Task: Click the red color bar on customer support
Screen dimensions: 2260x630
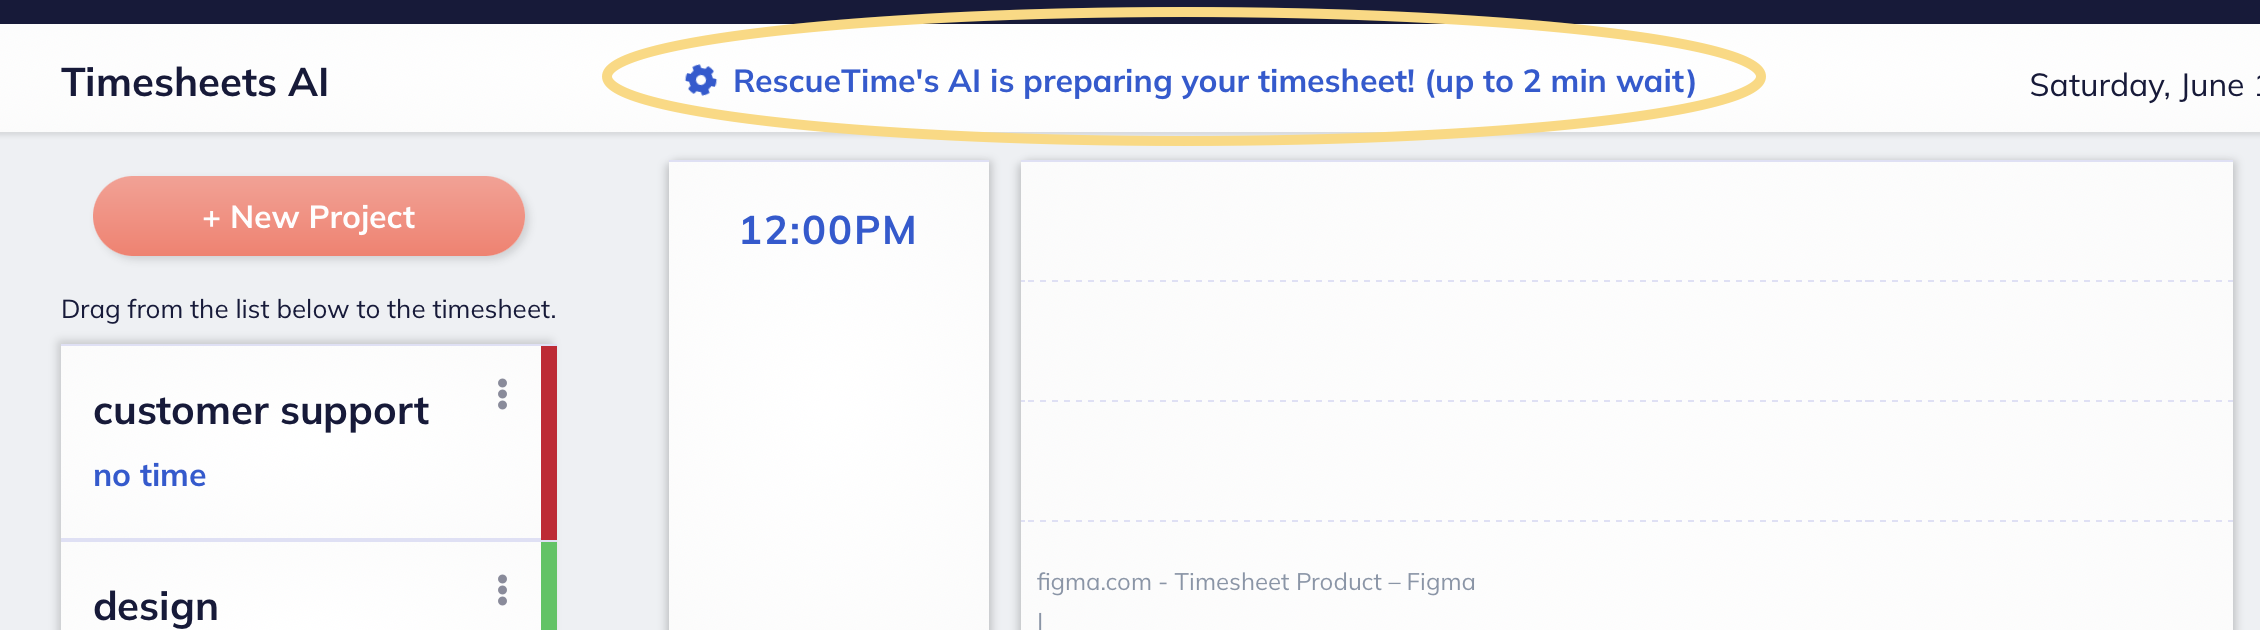Action: pyautogui.click(x=548, y=442)
